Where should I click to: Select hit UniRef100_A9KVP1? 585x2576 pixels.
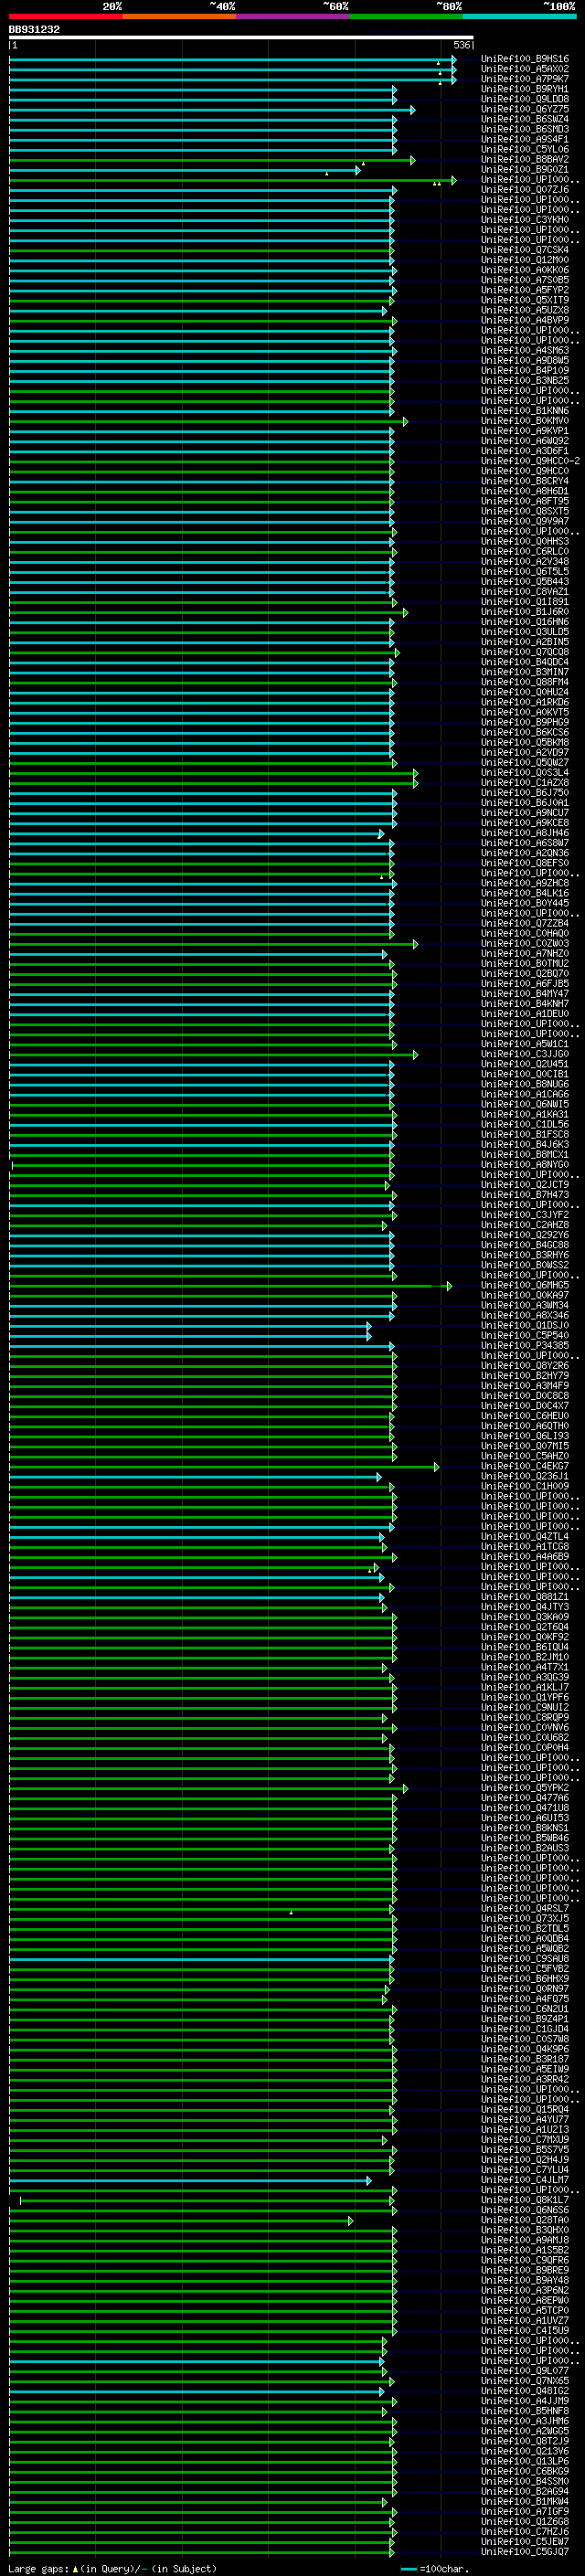tap(525, 431)
